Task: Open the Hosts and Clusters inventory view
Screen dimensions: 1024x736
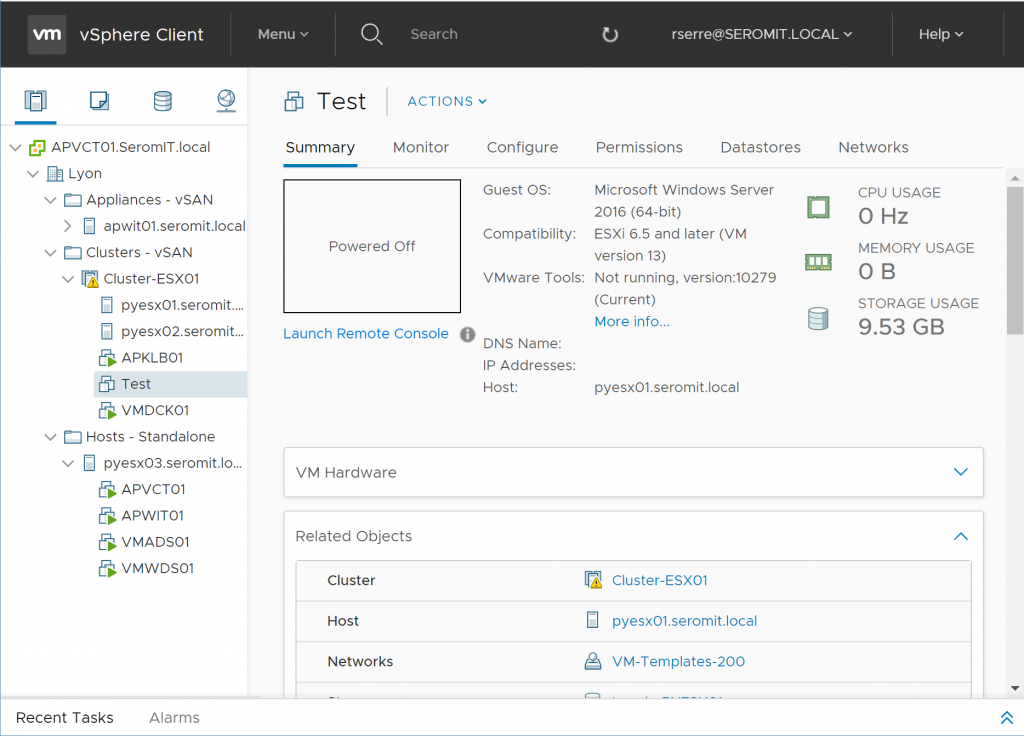Action: point(36,100)
